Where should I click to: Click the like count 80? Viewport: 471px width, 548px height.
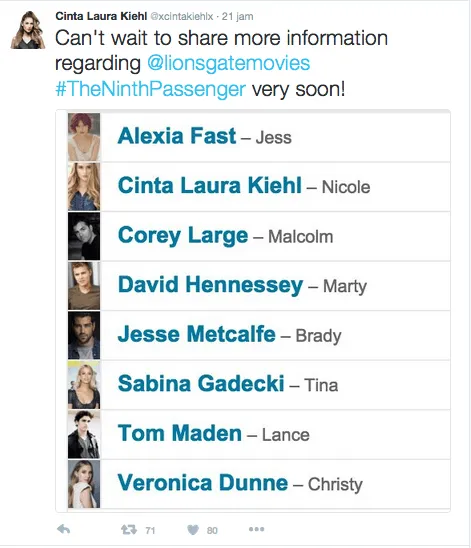212,531
